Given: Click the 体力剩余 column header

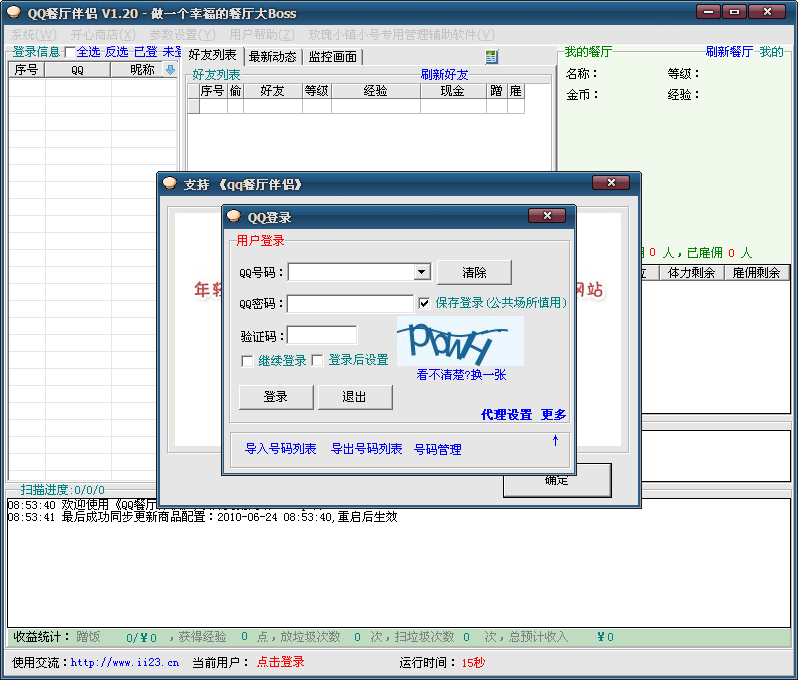Looking at the screenshot, I should click(692, 273).
